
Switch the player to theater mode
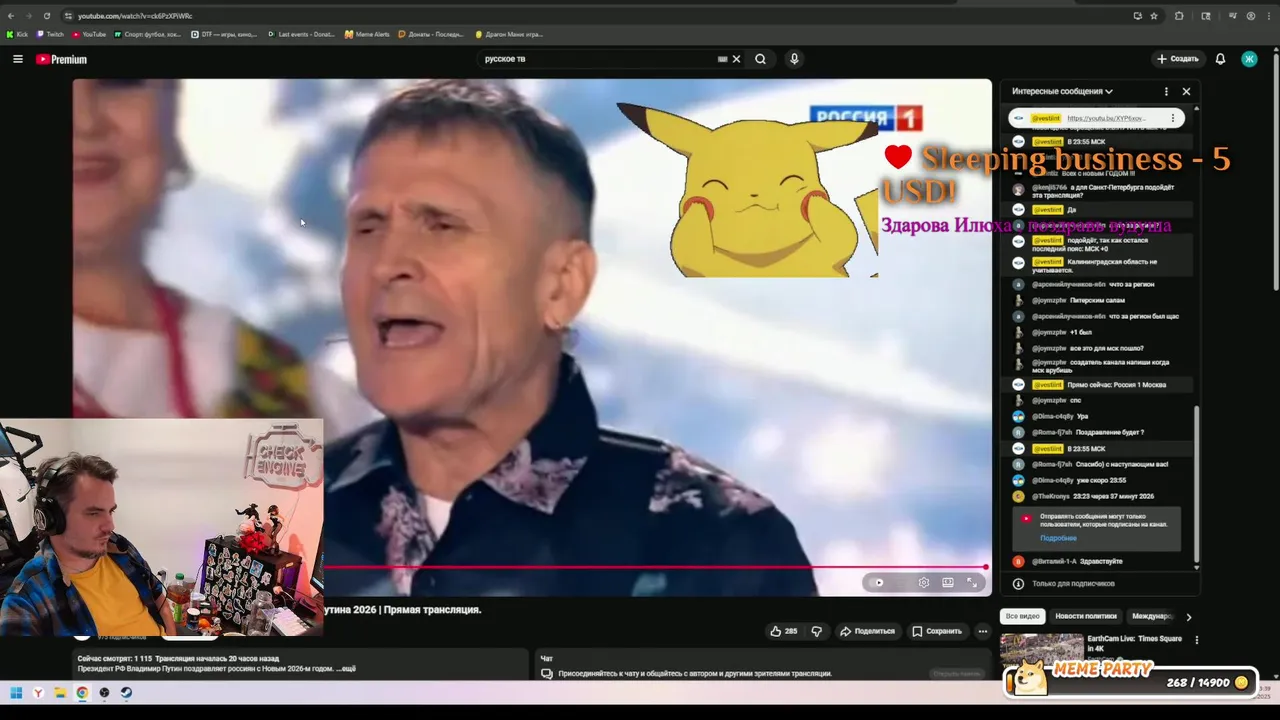point(947,582)
